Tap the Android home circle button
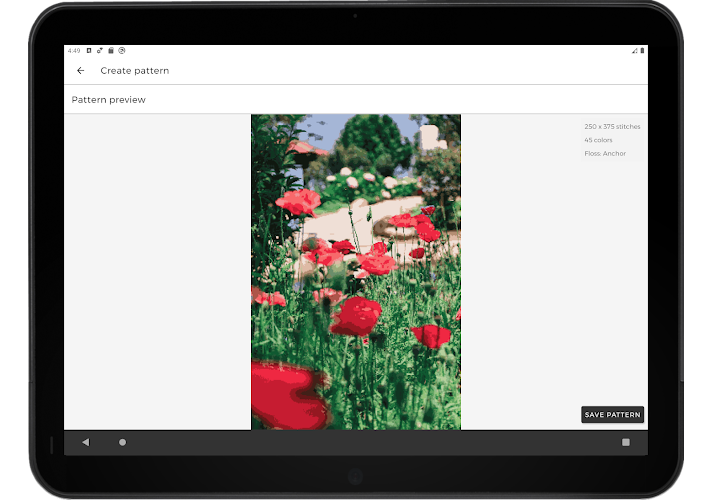The image size is (712, 500). [123, 442]
